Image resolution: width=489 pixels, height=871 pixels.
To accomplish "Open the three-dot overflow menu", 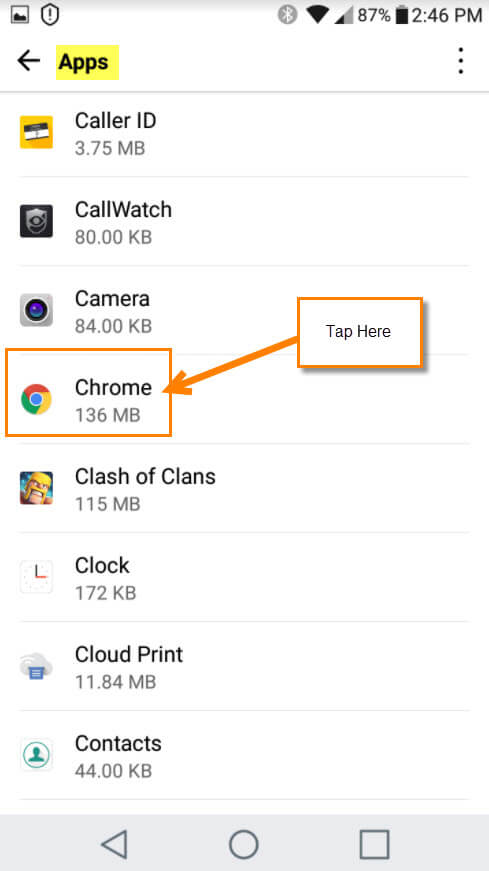I will tap(460, 61).
